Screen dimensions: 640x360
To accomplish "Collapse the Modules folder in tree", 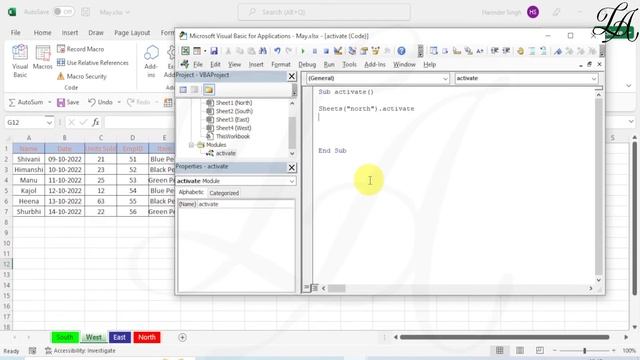I will point(191,145).
